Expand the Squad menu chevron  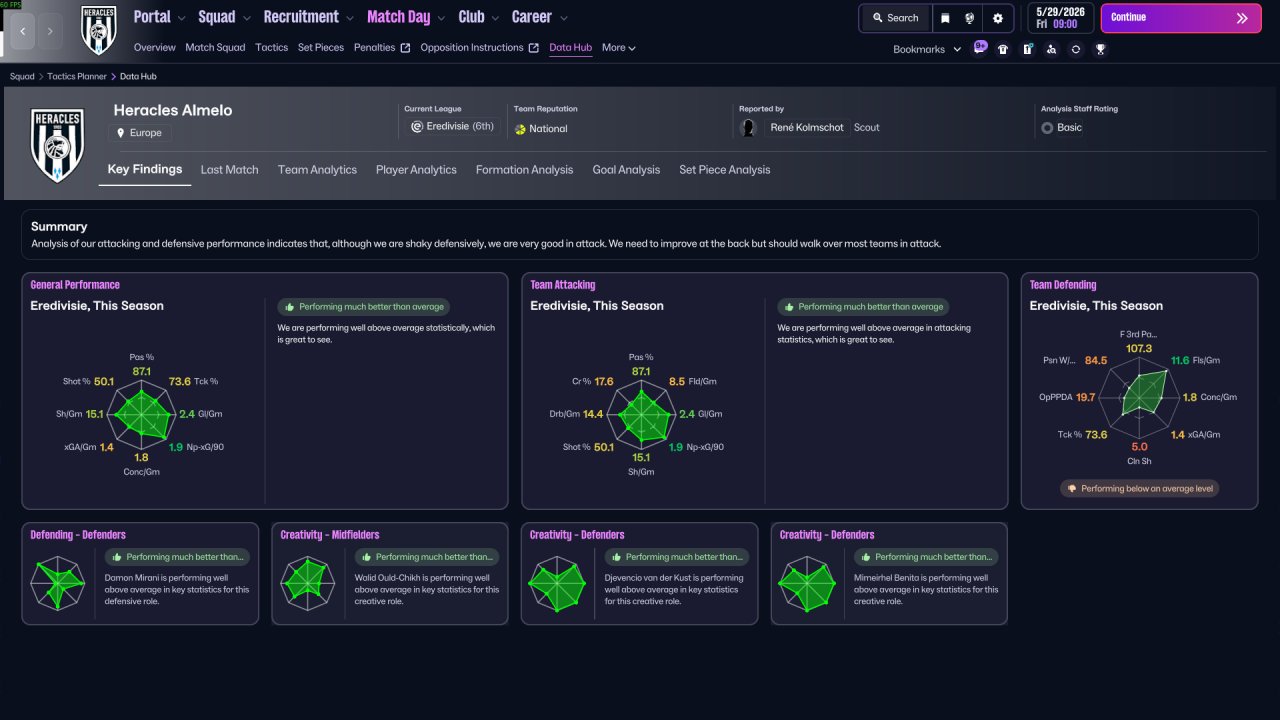click(246, 18)
